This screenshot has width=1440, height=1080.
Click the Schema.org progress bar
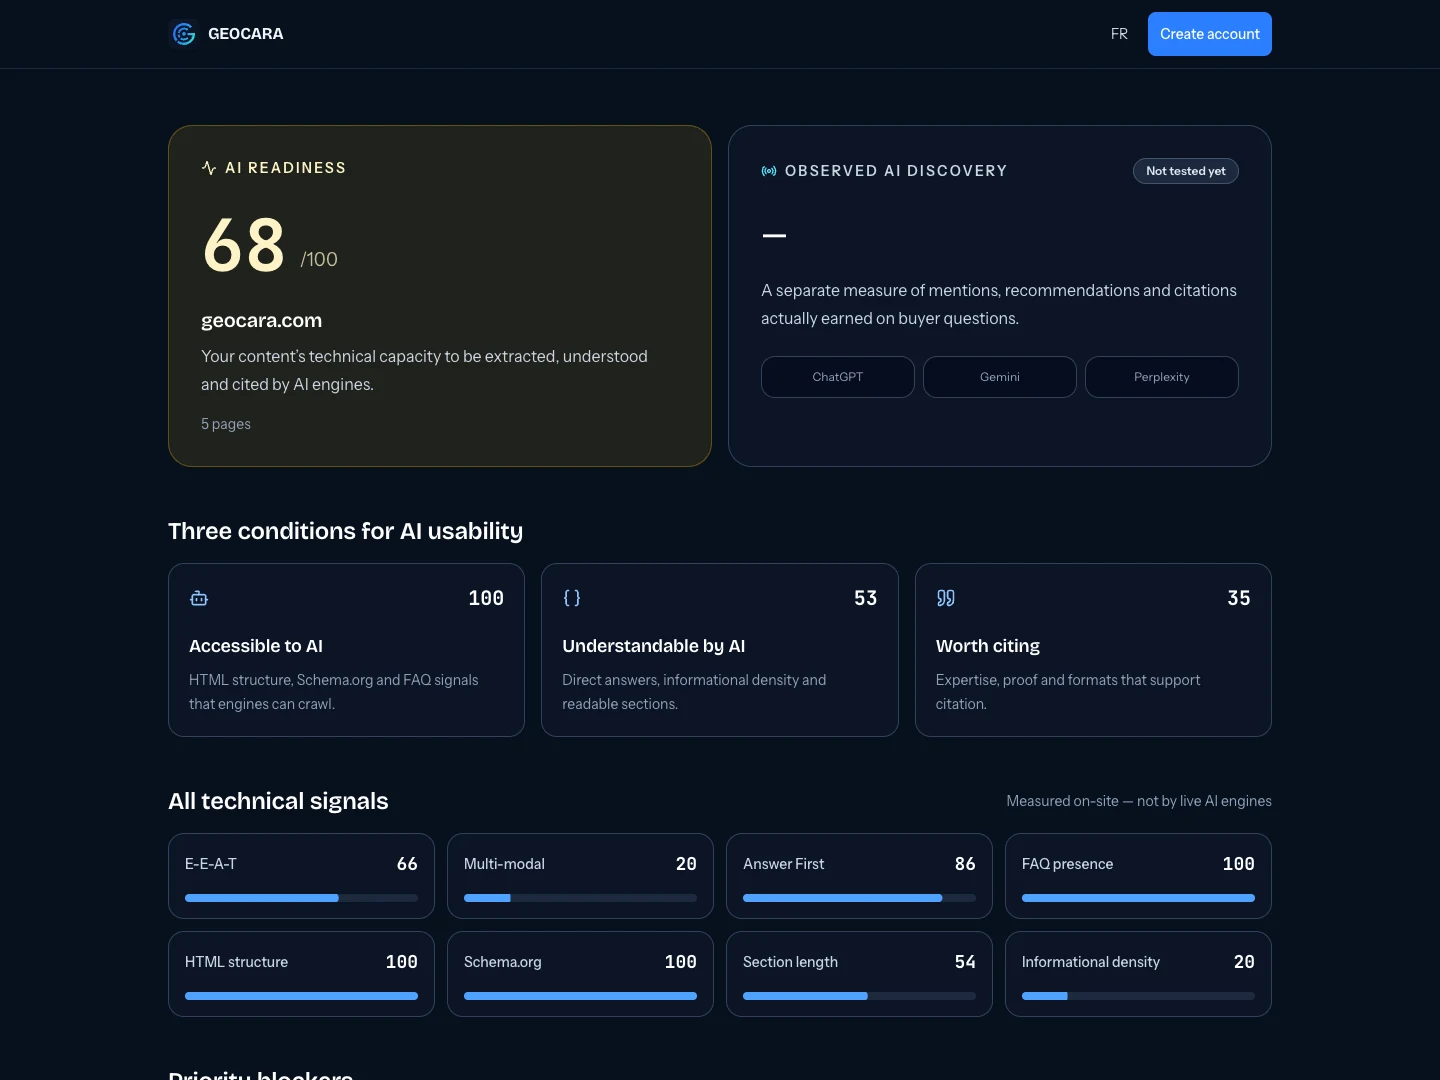click(580, 996)
